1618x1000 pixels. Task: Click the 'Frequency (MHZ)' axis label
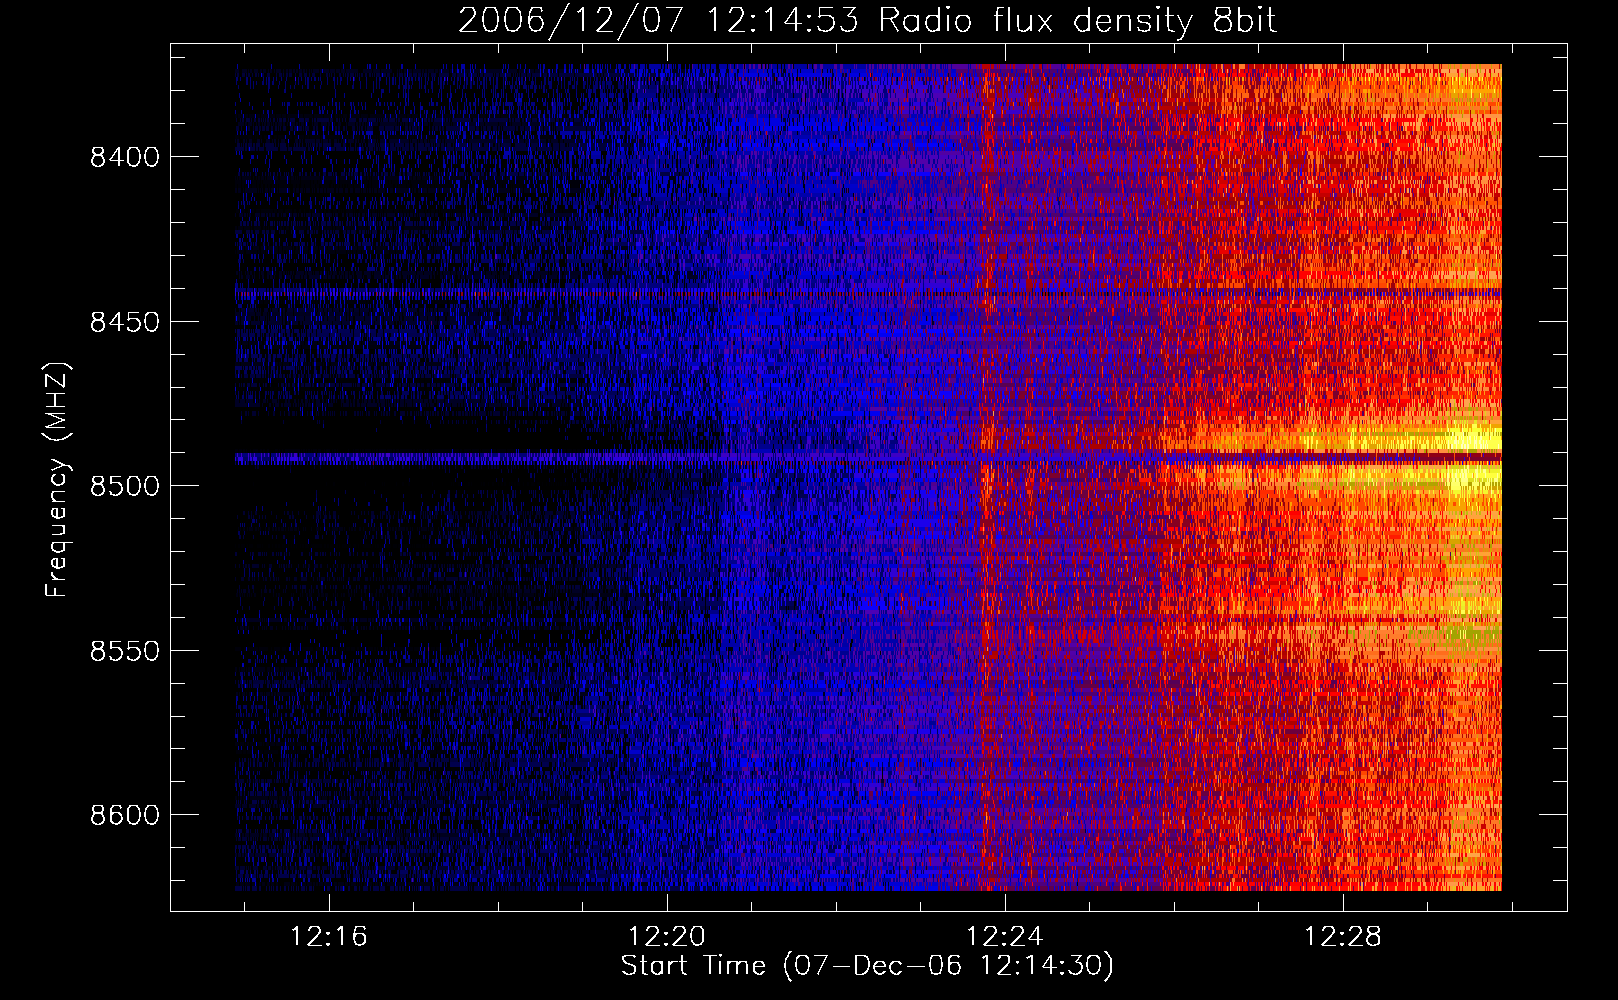pyautogui.click(x=57, y=480)
